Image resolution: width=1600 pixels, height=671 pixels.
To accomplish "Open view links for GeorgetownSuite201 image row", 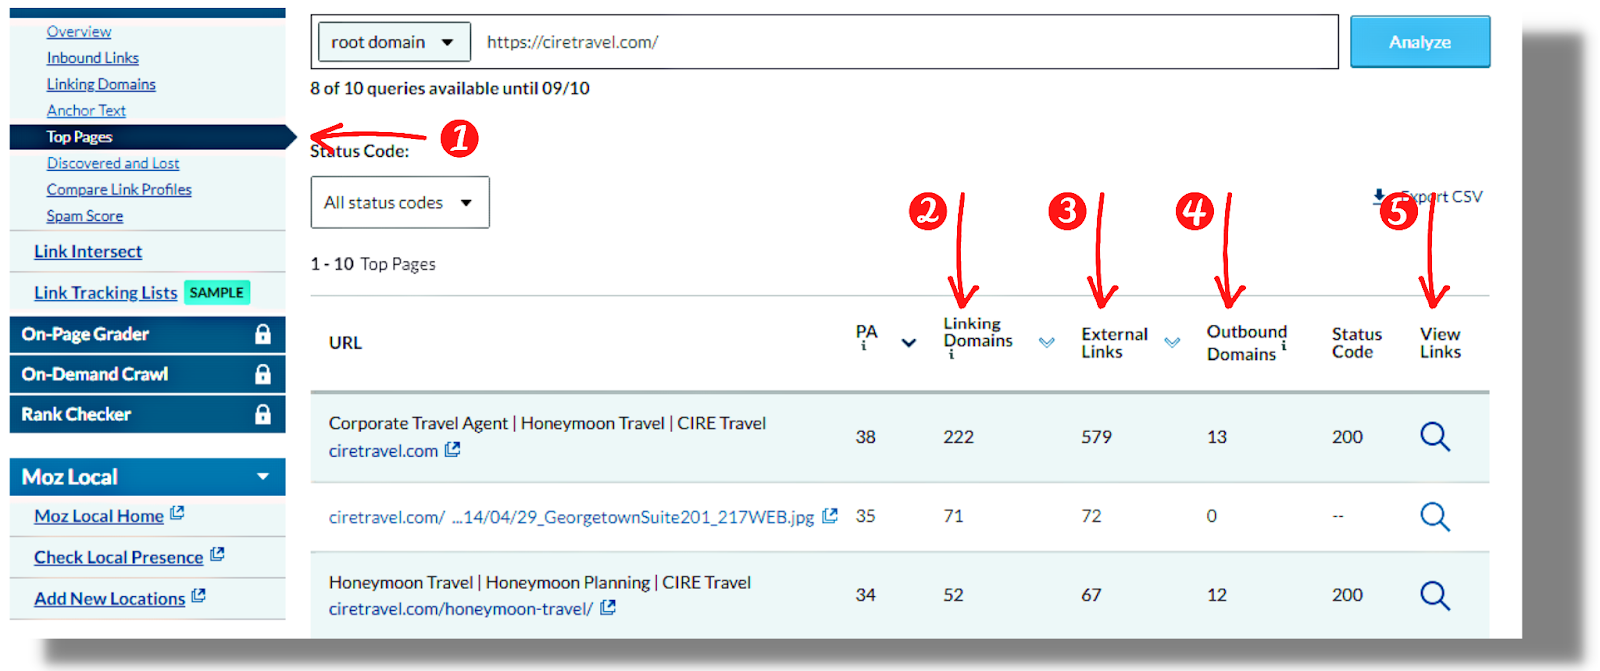I will click(x=1435, y=517).
